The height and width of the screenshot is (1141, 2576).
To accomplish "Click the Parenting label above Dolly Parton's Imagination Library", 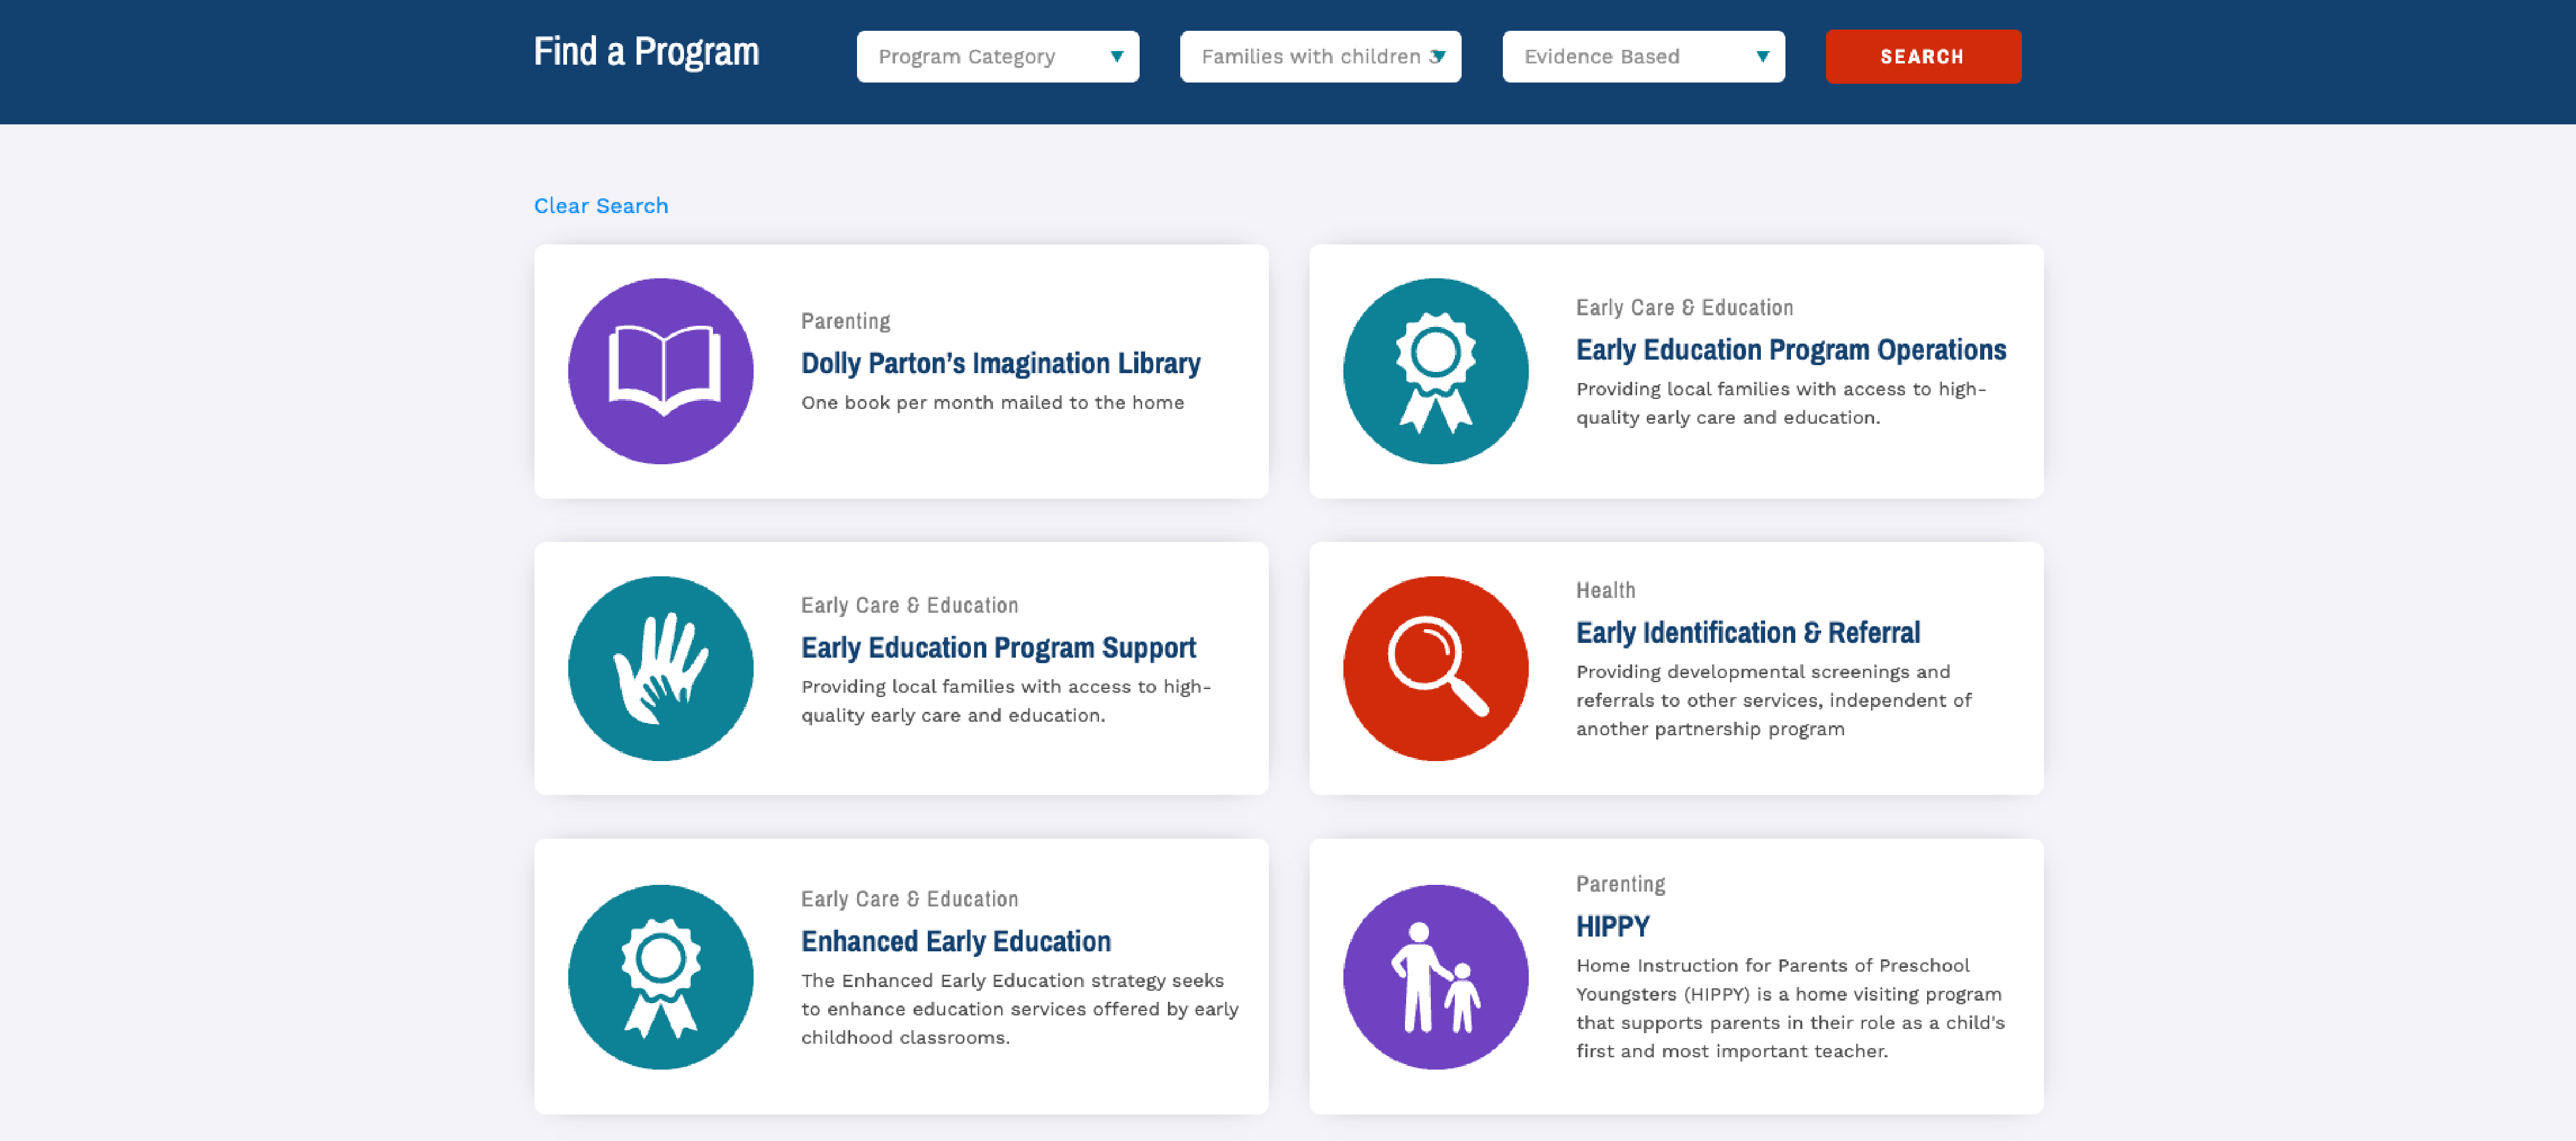I will (845, 321).
